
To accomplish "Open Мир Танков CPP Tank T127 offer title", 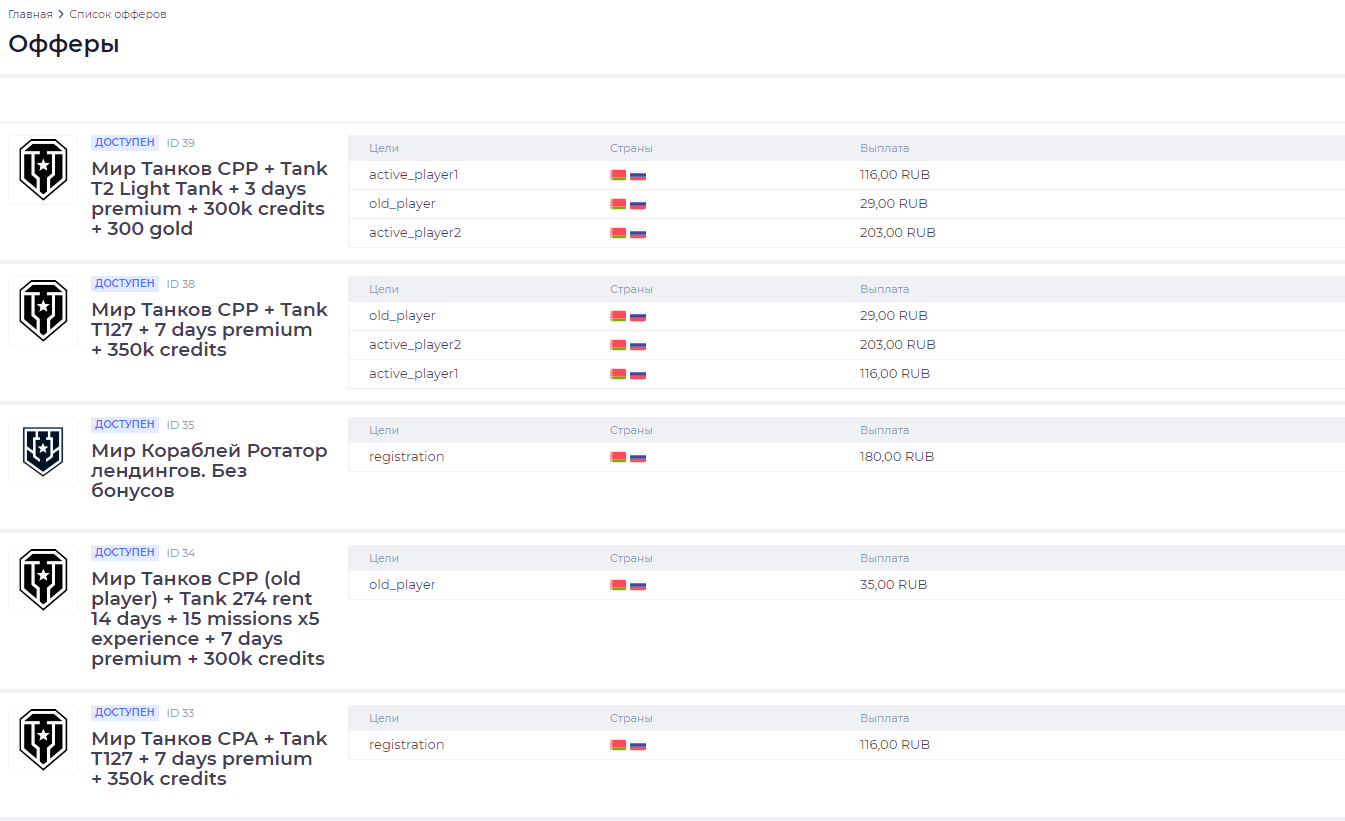I will point(209,330).
